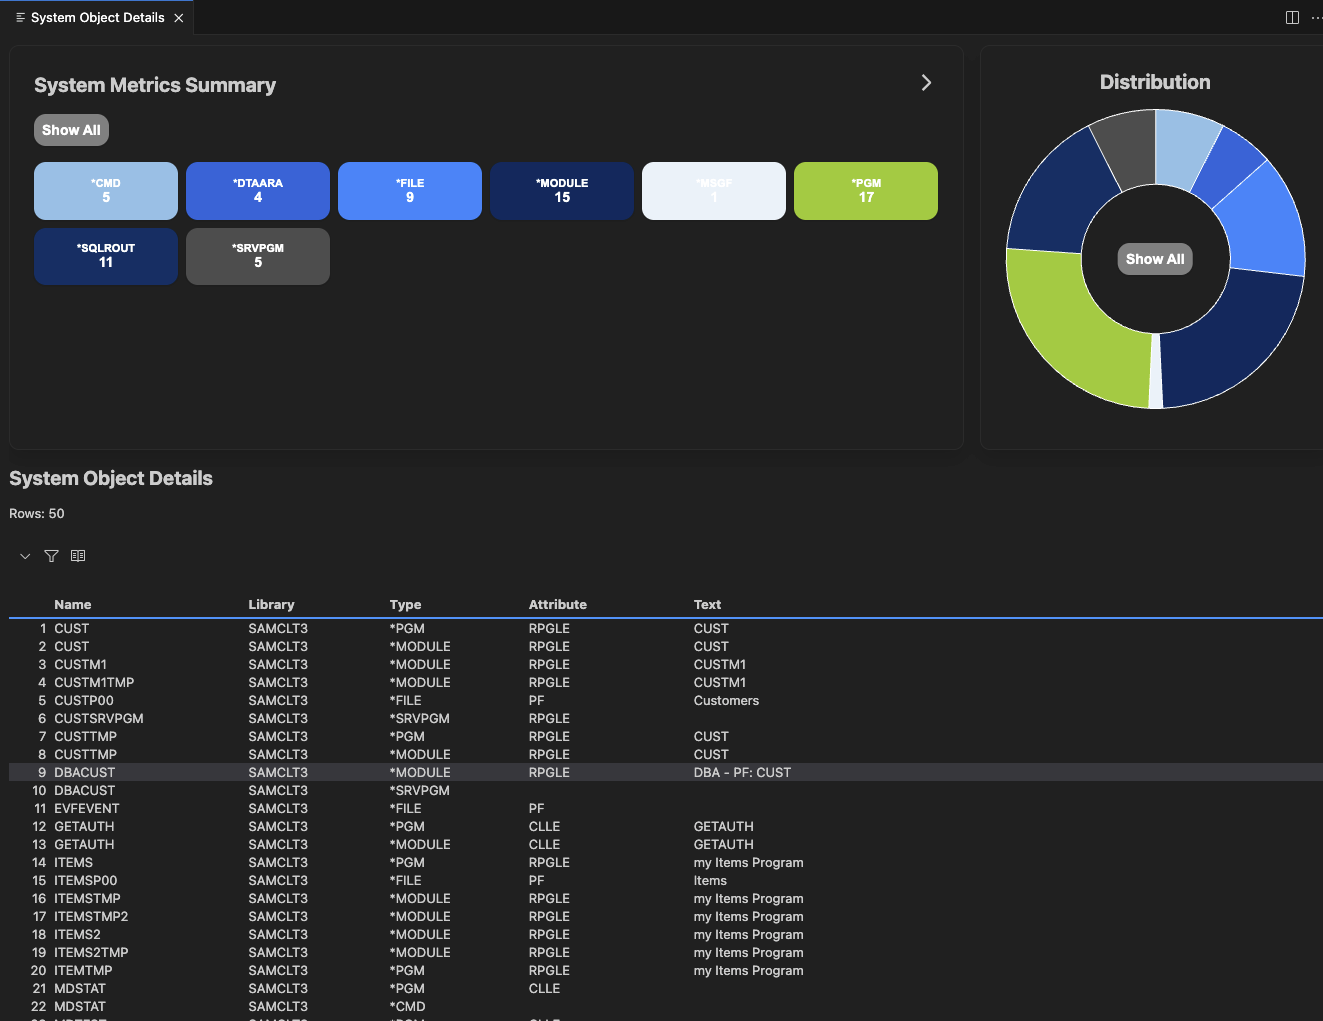Select the *MODULE metric tile

pyautogui.click(x=562, y=191)
